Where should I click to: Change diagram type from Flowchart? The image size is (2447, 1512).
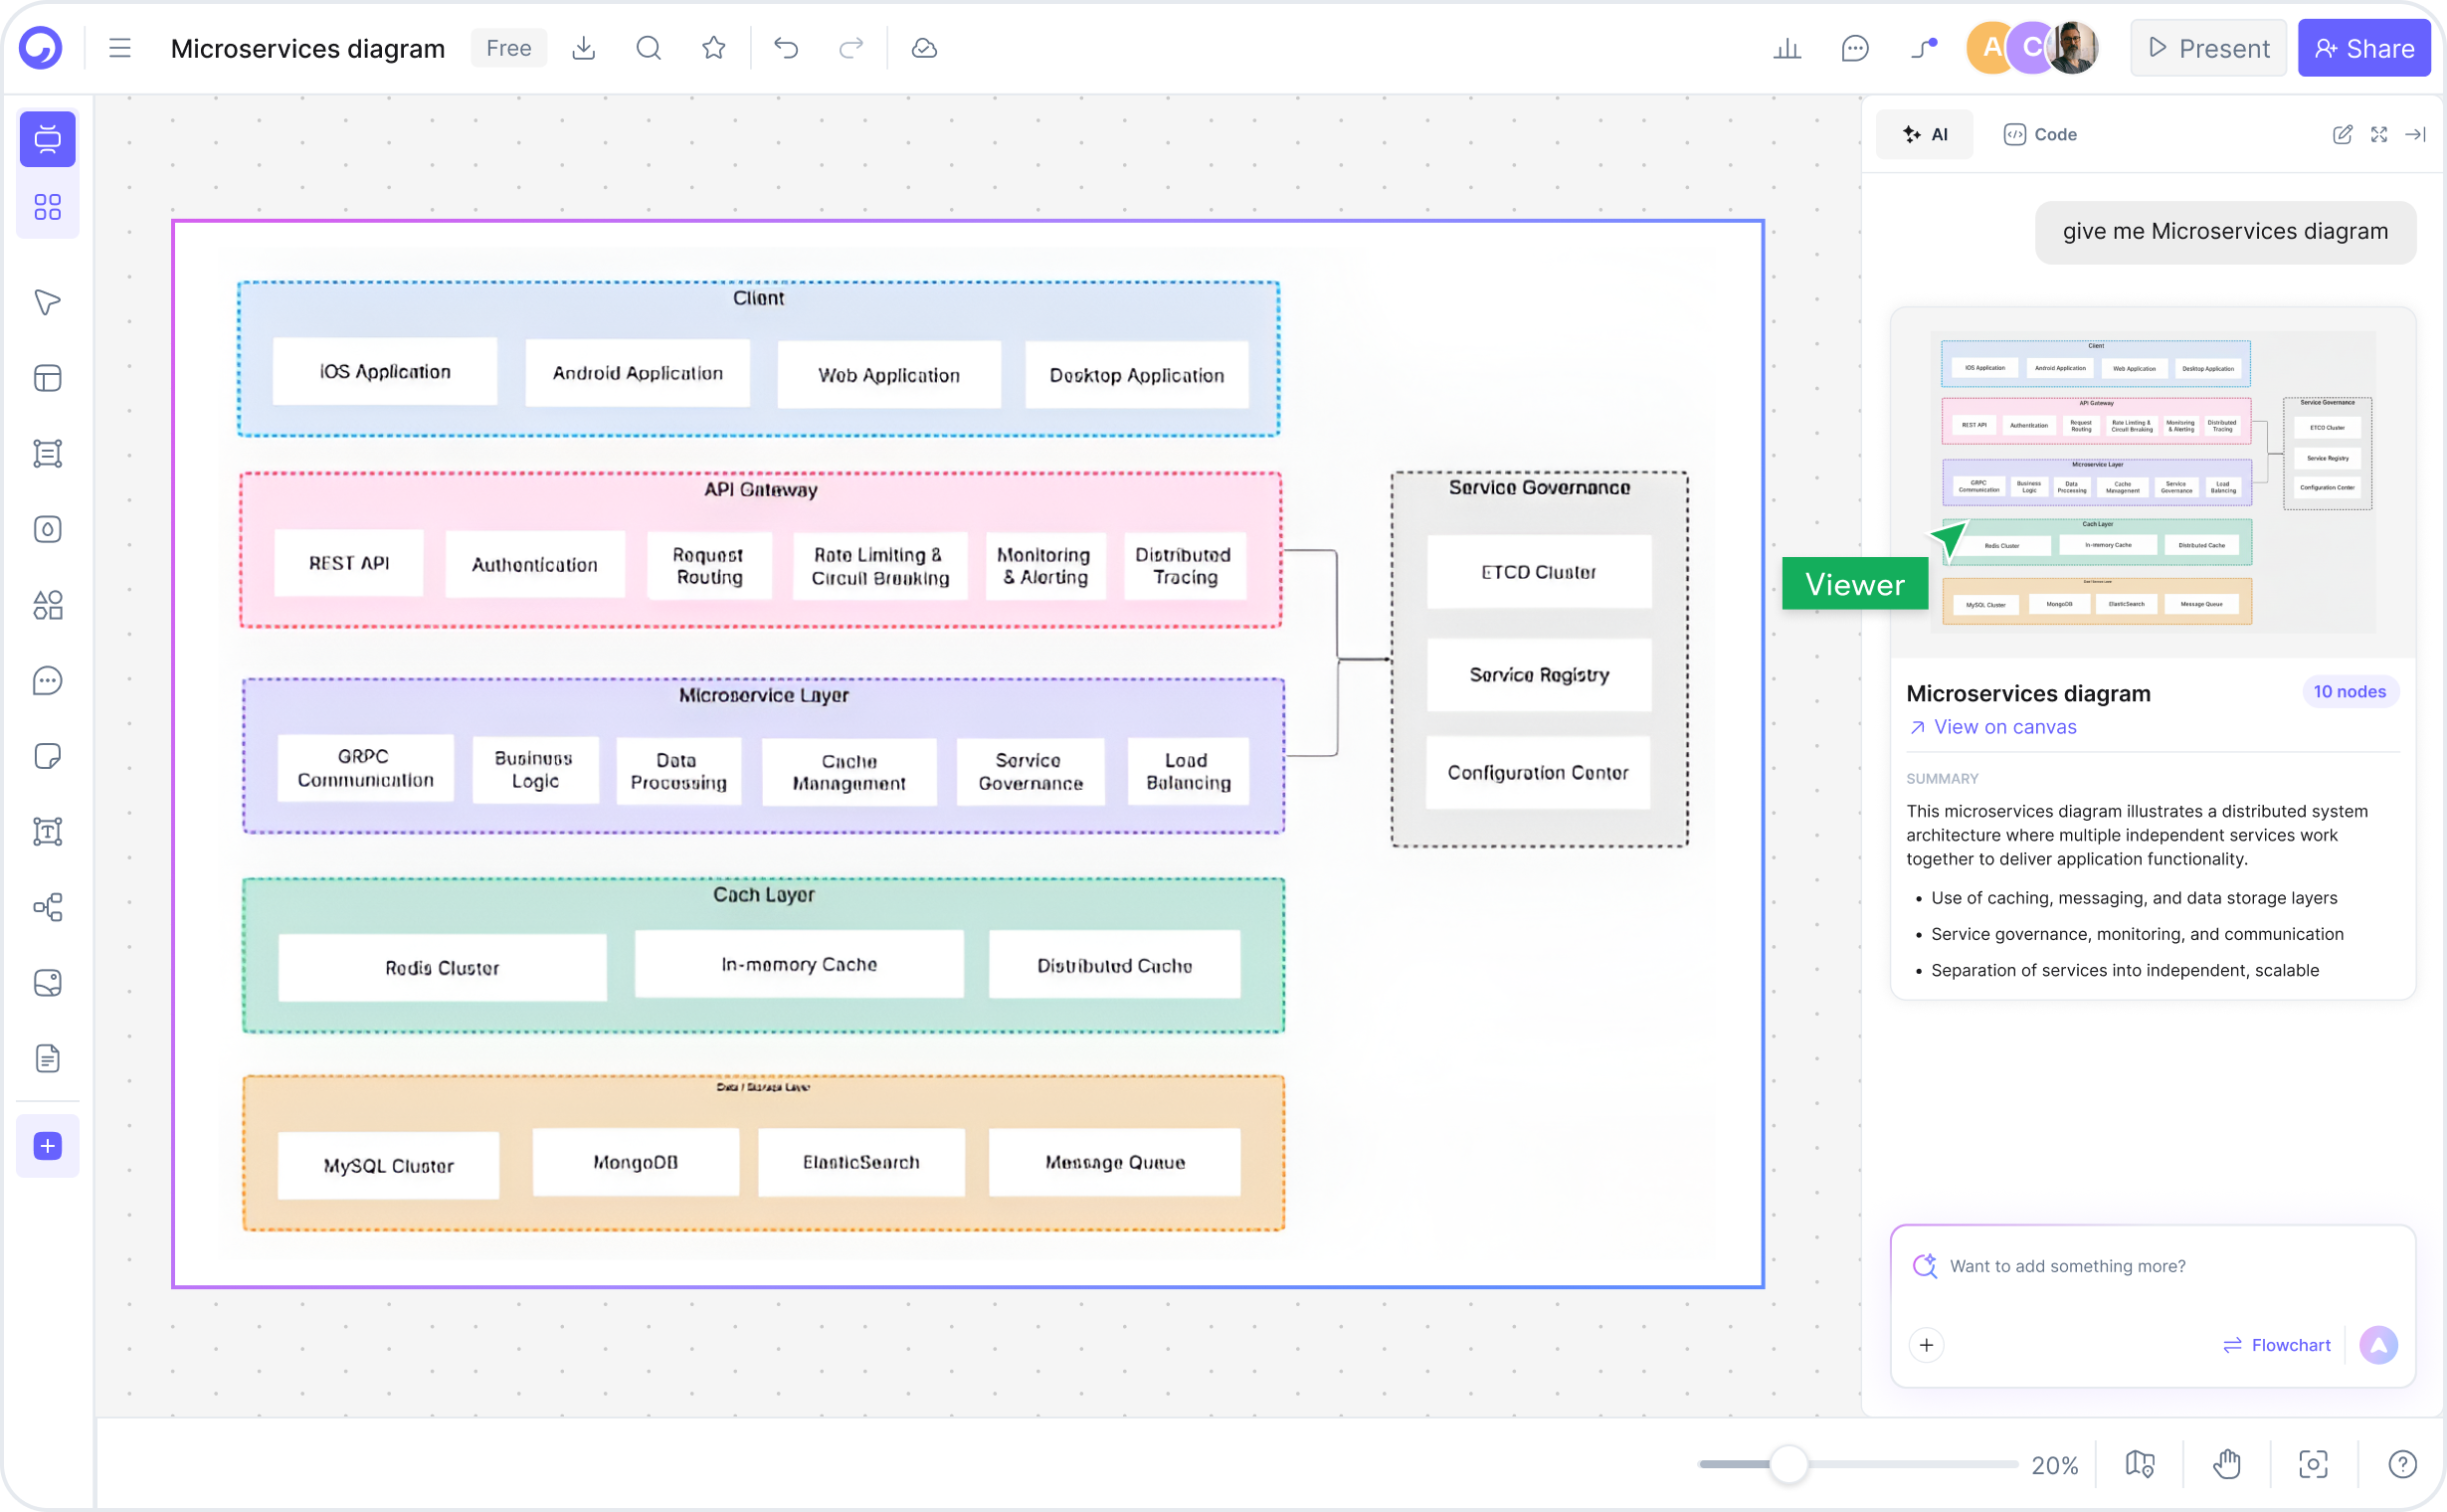[2277, 1345]
